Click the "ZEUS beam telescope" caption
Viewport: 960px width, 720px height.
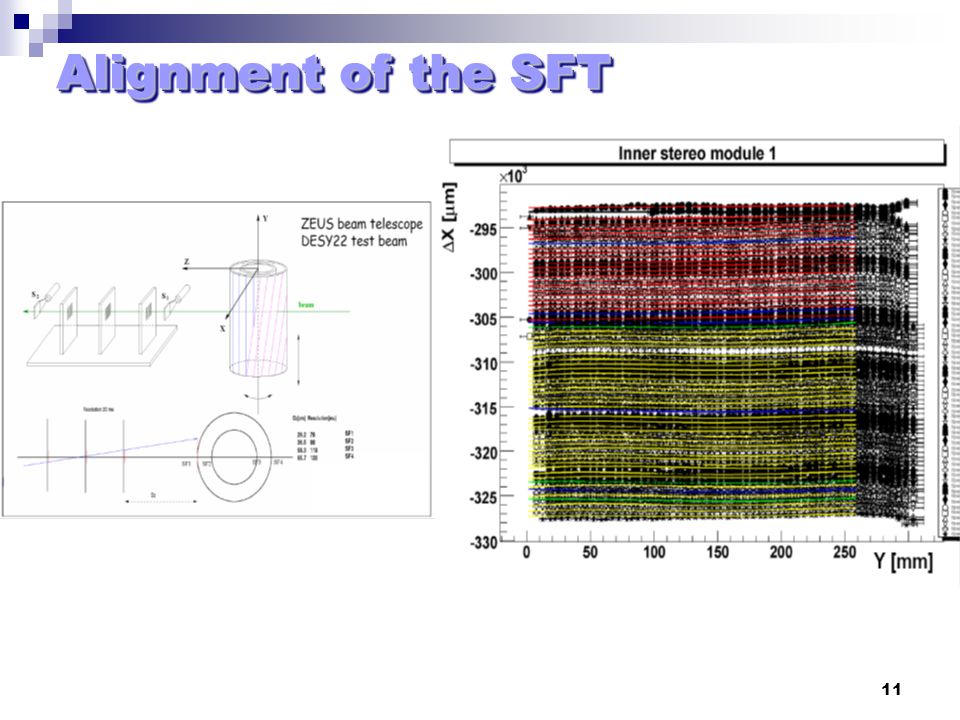click(x=361, y=224)
